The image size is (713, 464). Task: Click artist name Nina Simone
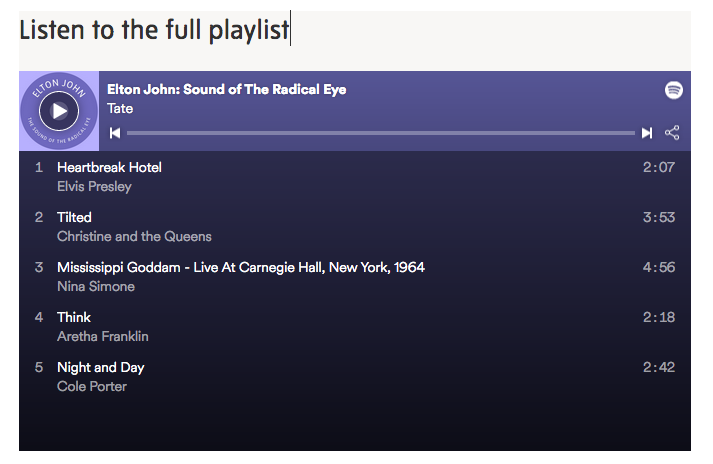coord(95,286)
